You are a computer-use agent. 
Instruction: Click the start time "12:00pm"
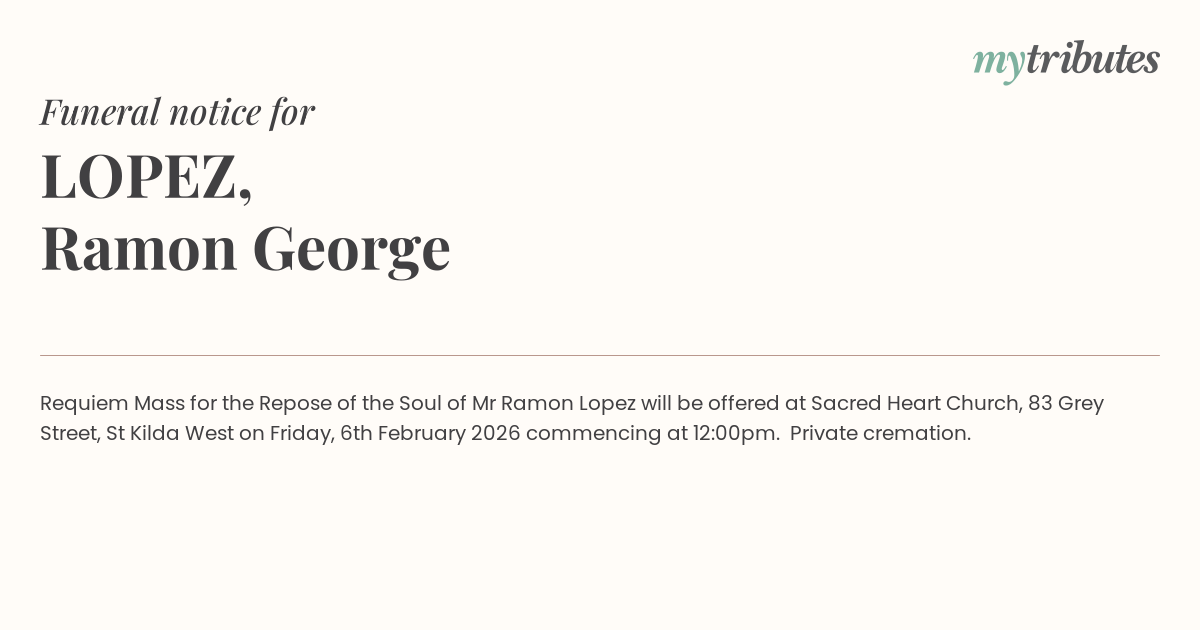(736, 433)
